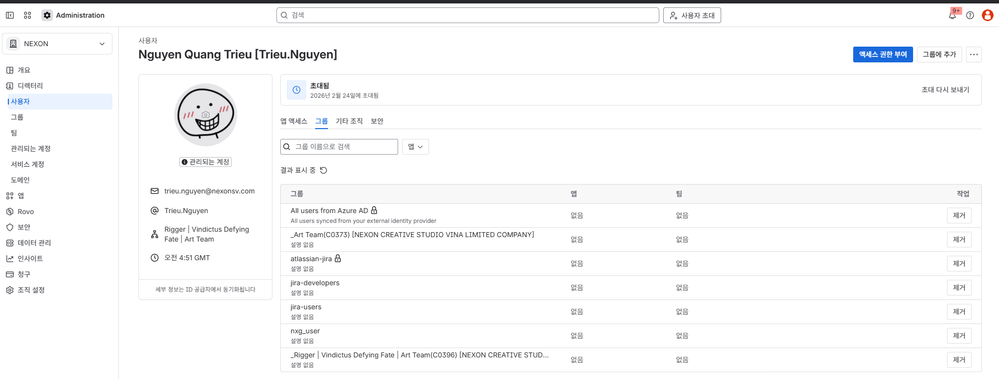Open the 앱 filter dropdown
This screenshot has width=999, height=379.
pos(415,147)
